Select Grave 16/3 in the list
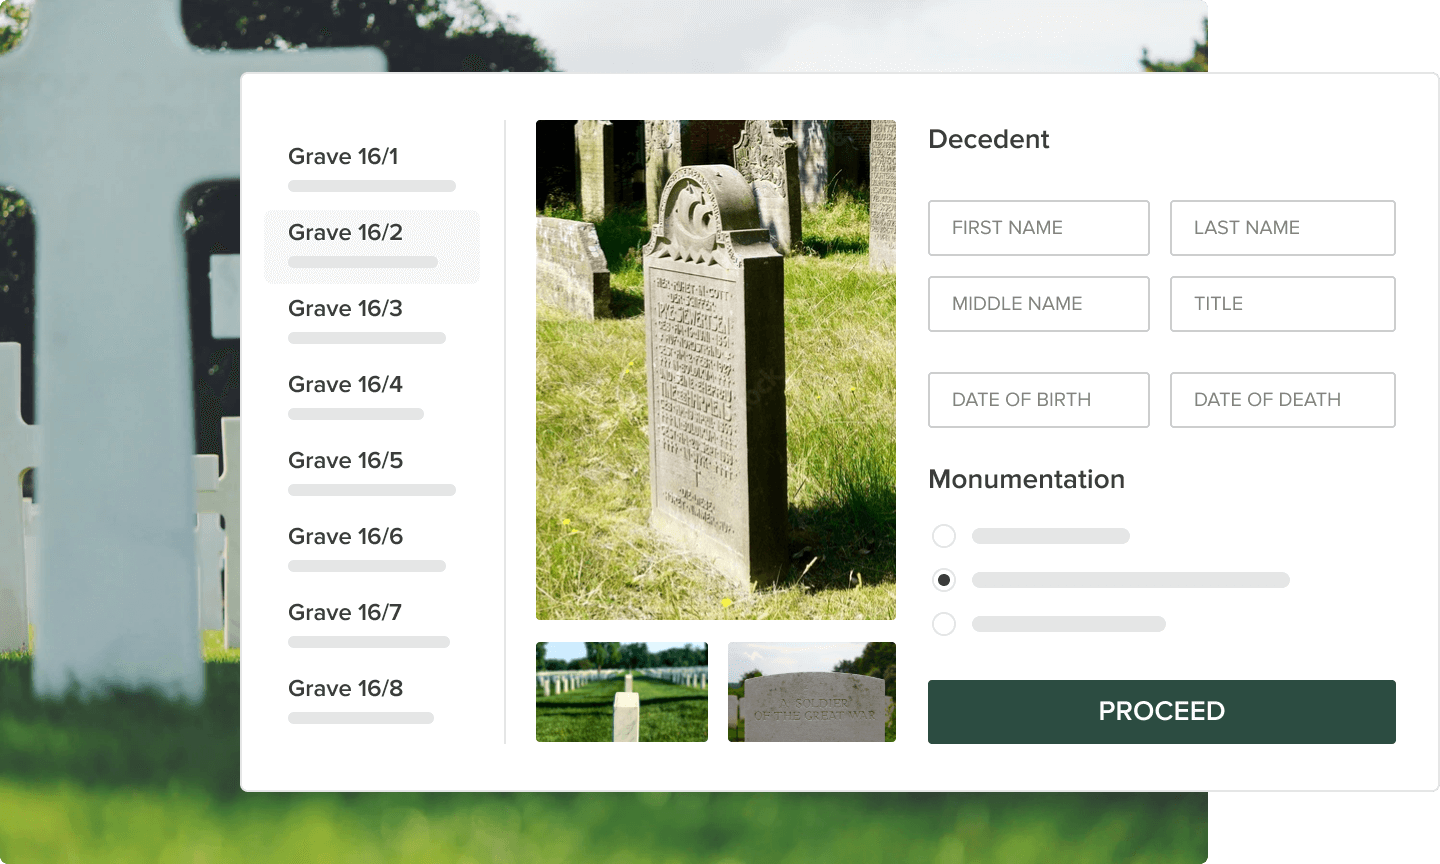The height and width of the screenshot is (864, 1440). pos(345,308)
